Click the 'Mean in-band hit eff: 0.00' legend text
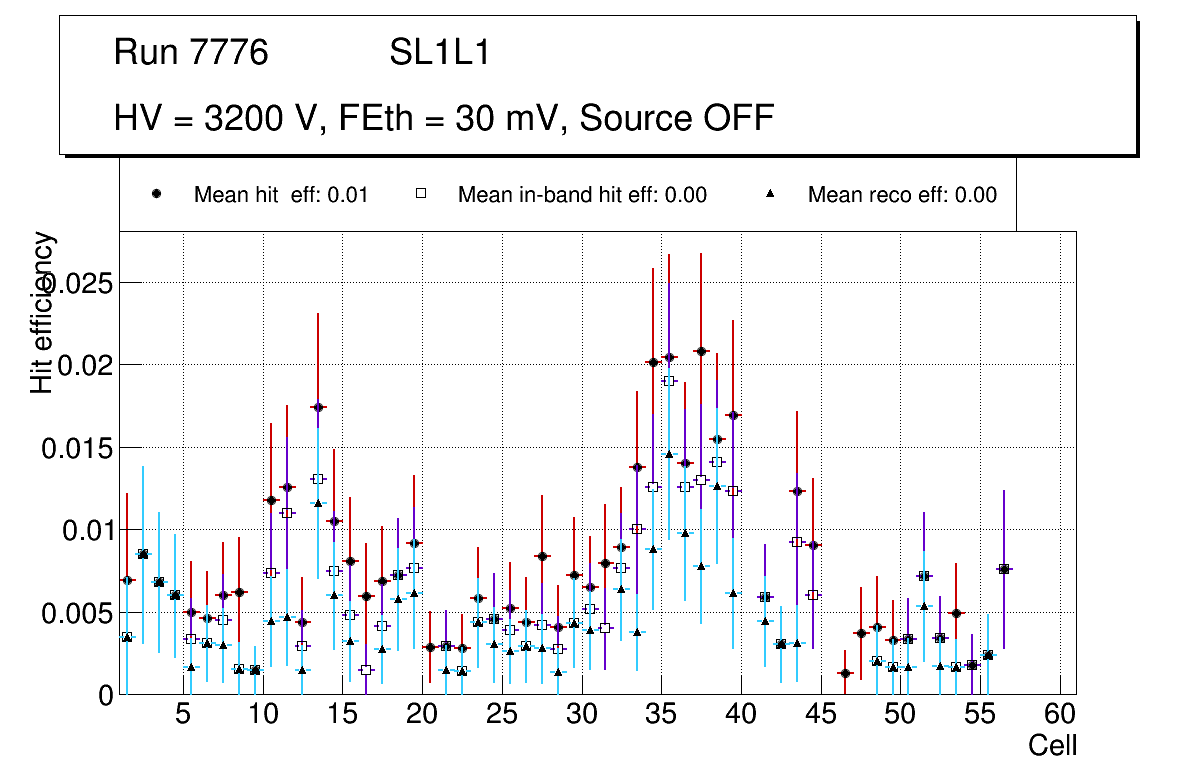This screenshot has height=772, width=1196. tap(582, 195)
